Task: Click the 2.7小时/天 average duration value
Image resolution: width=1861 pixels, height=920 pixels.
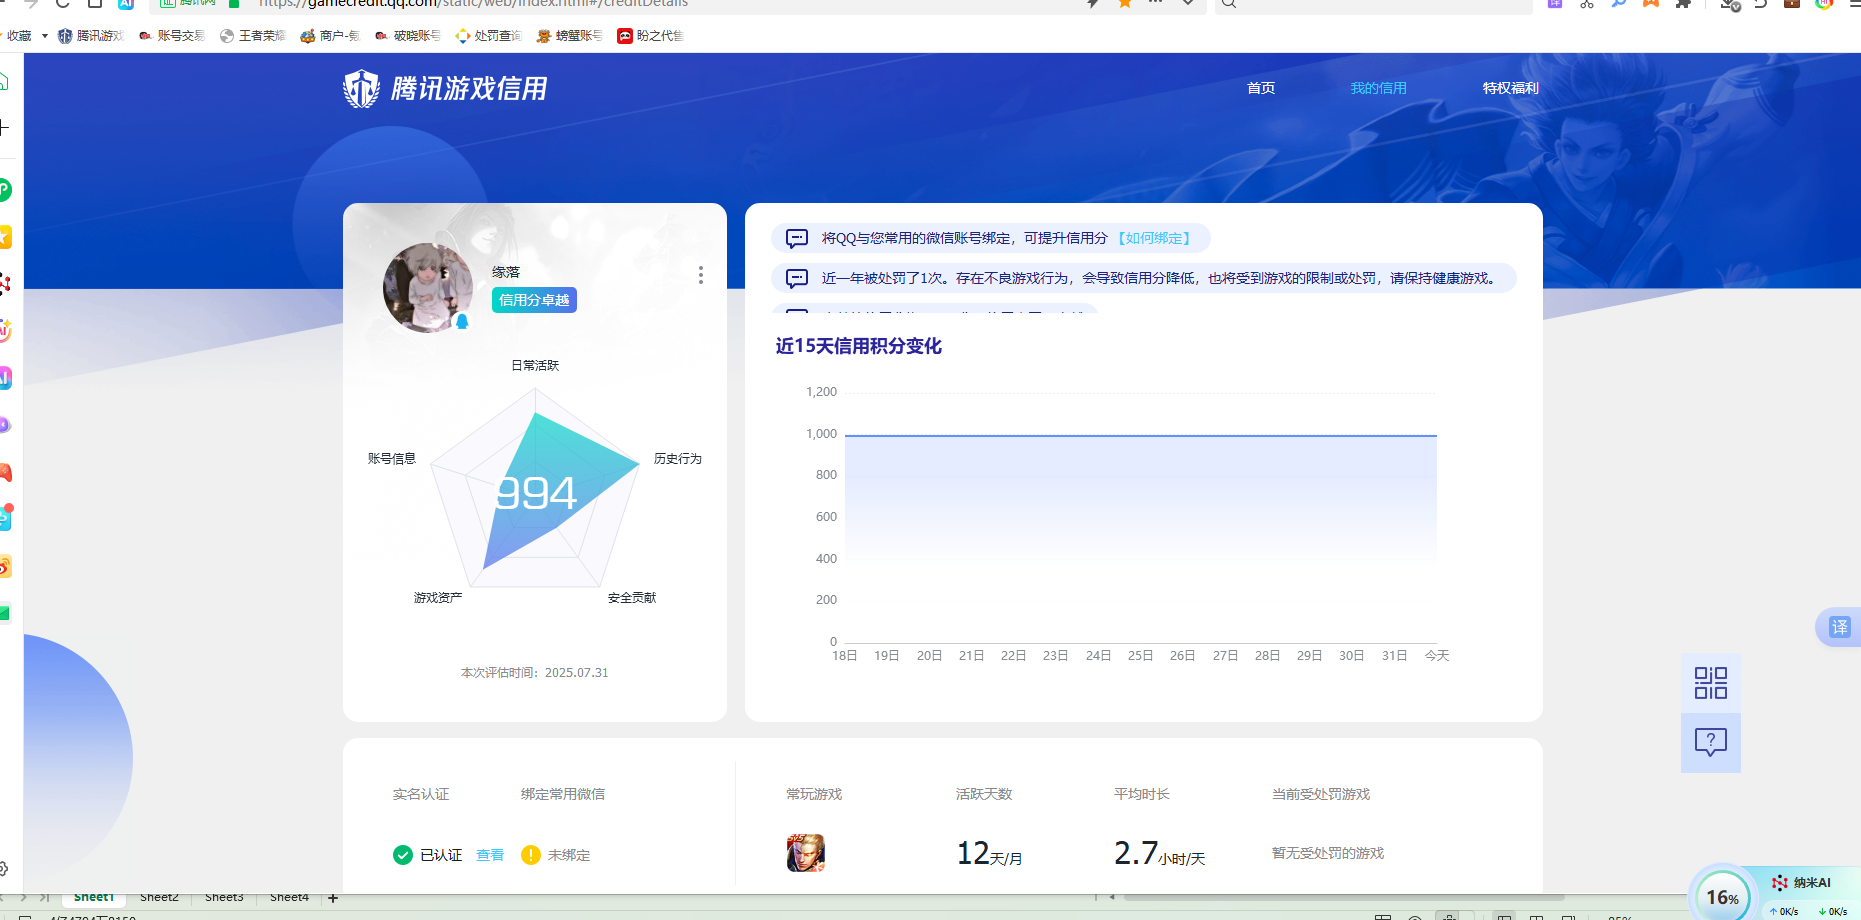Action: [1160, 853]
